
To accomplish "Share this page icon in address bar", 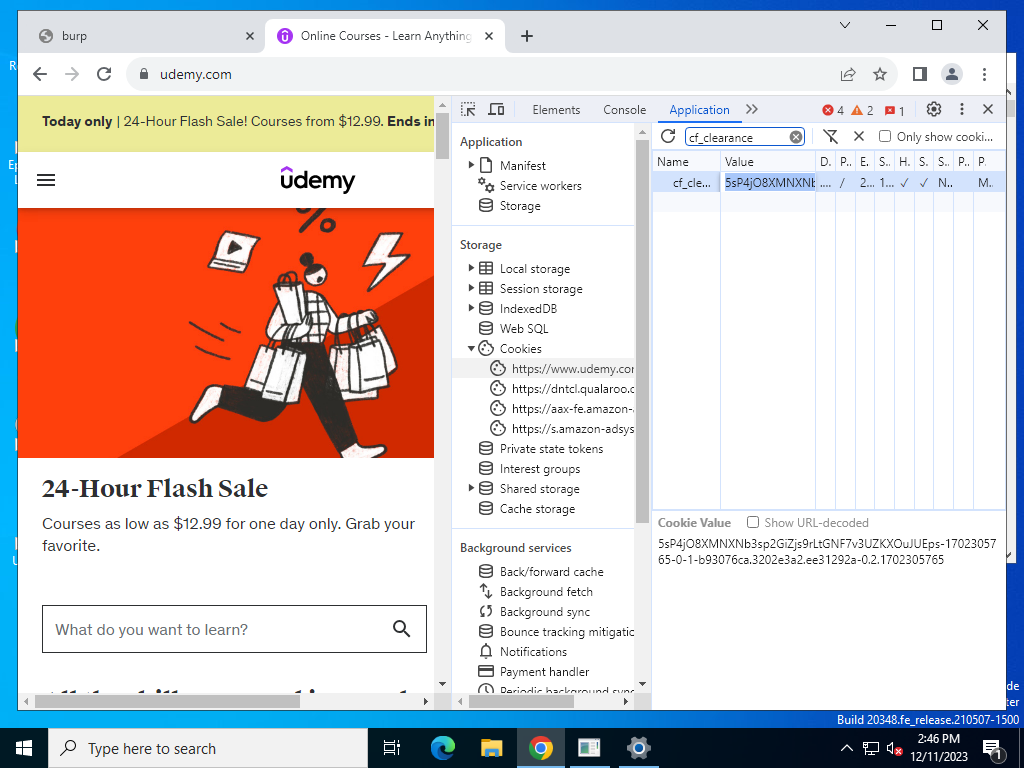I will point(848,74).
